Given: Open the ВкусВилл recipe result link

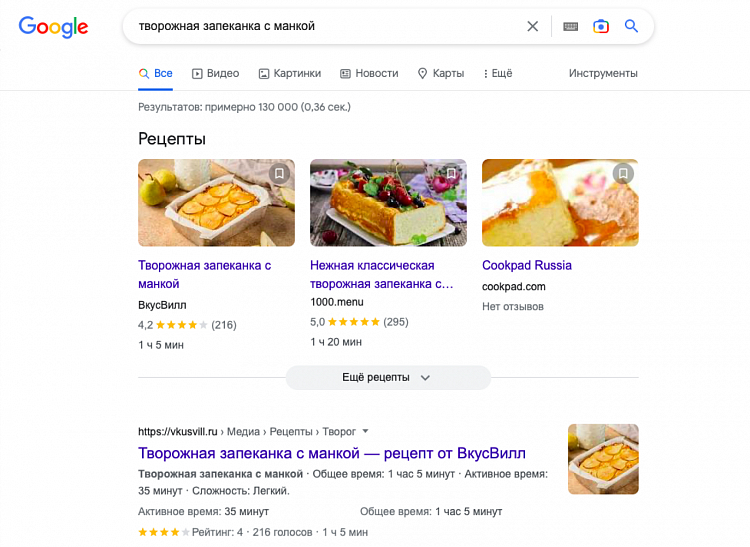Looking at the screenshot, I should point(331,453).
